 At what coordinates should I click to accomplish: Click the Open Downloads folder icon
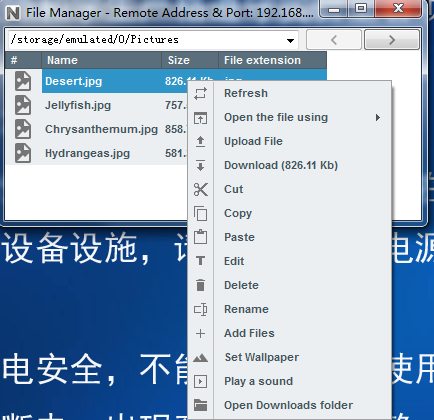pos(200,405)
